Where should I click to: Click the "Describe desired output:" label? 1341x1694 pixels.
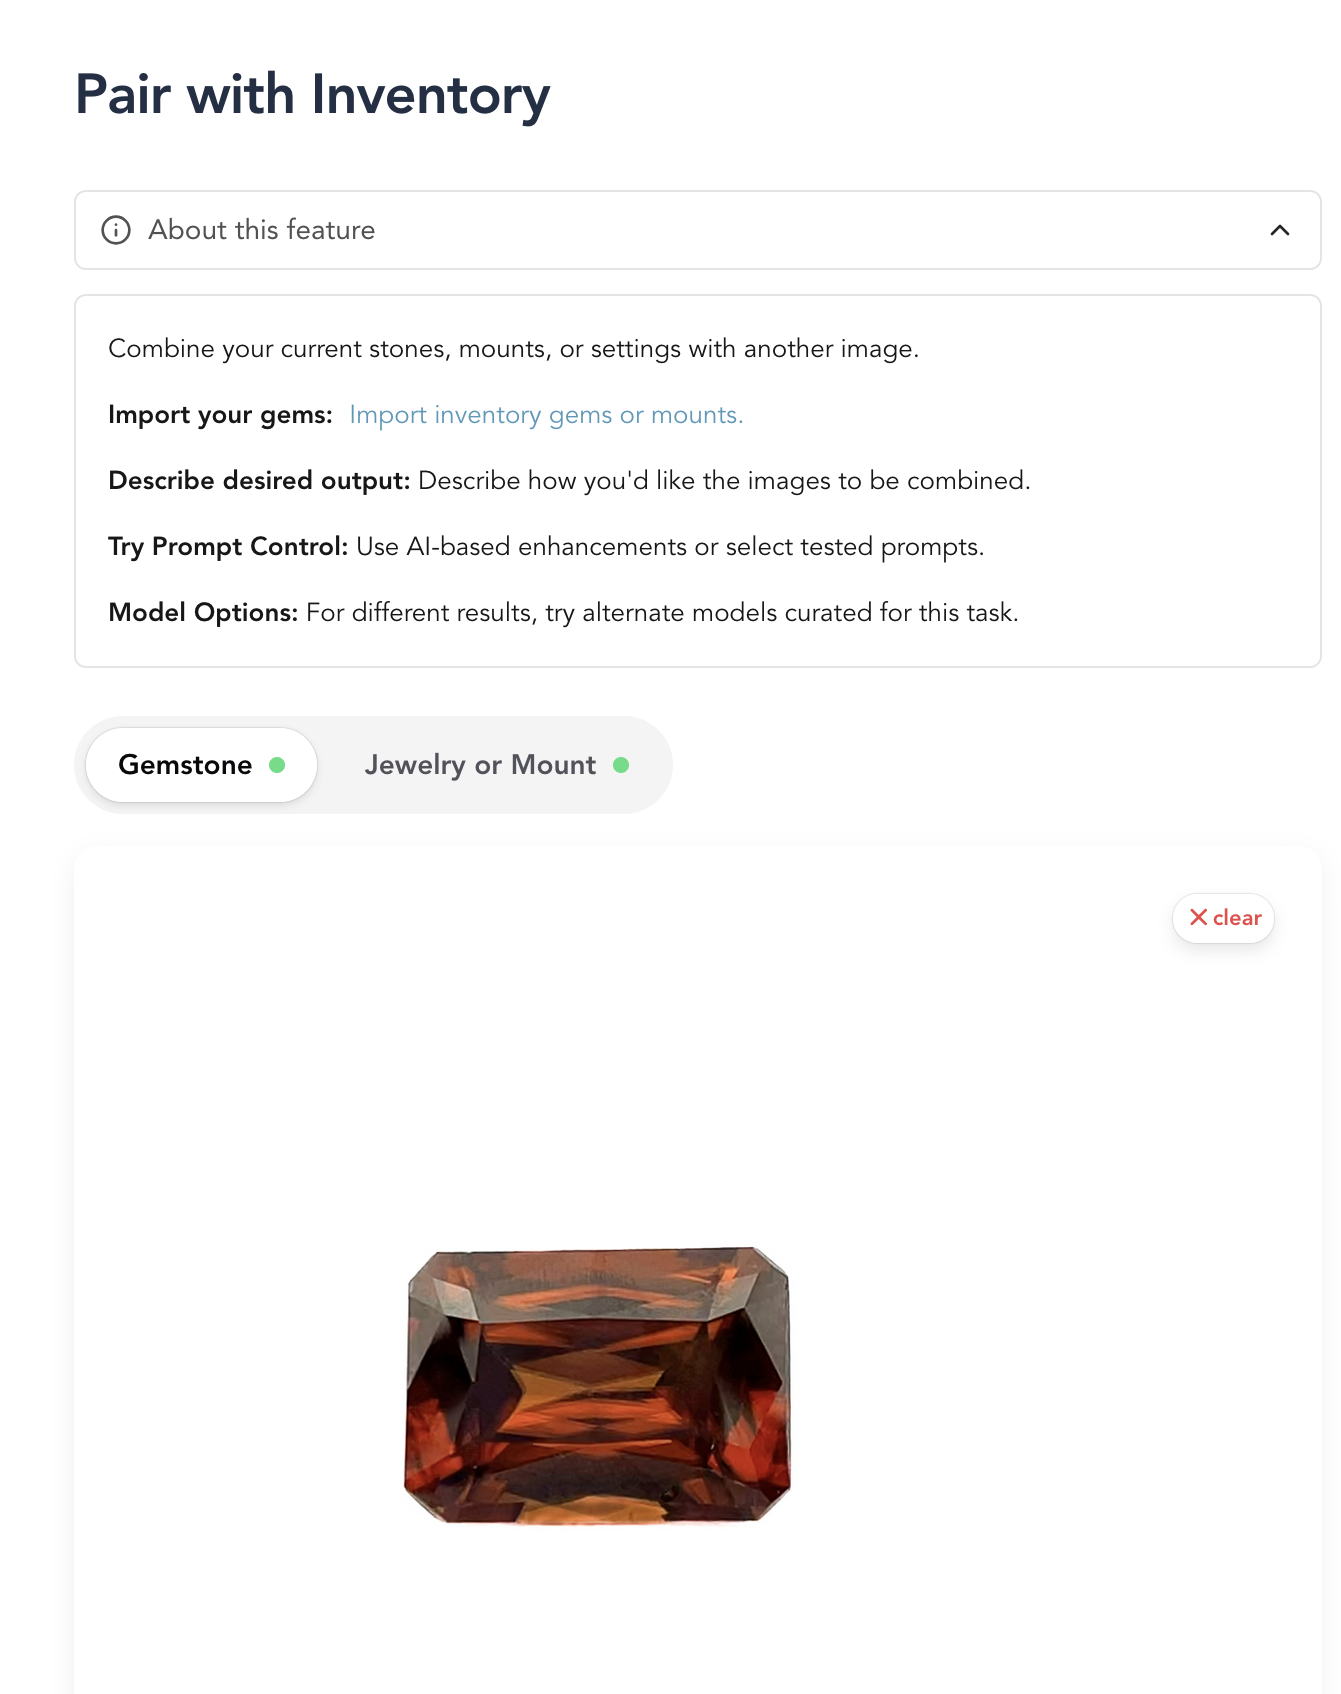[259, 480]
